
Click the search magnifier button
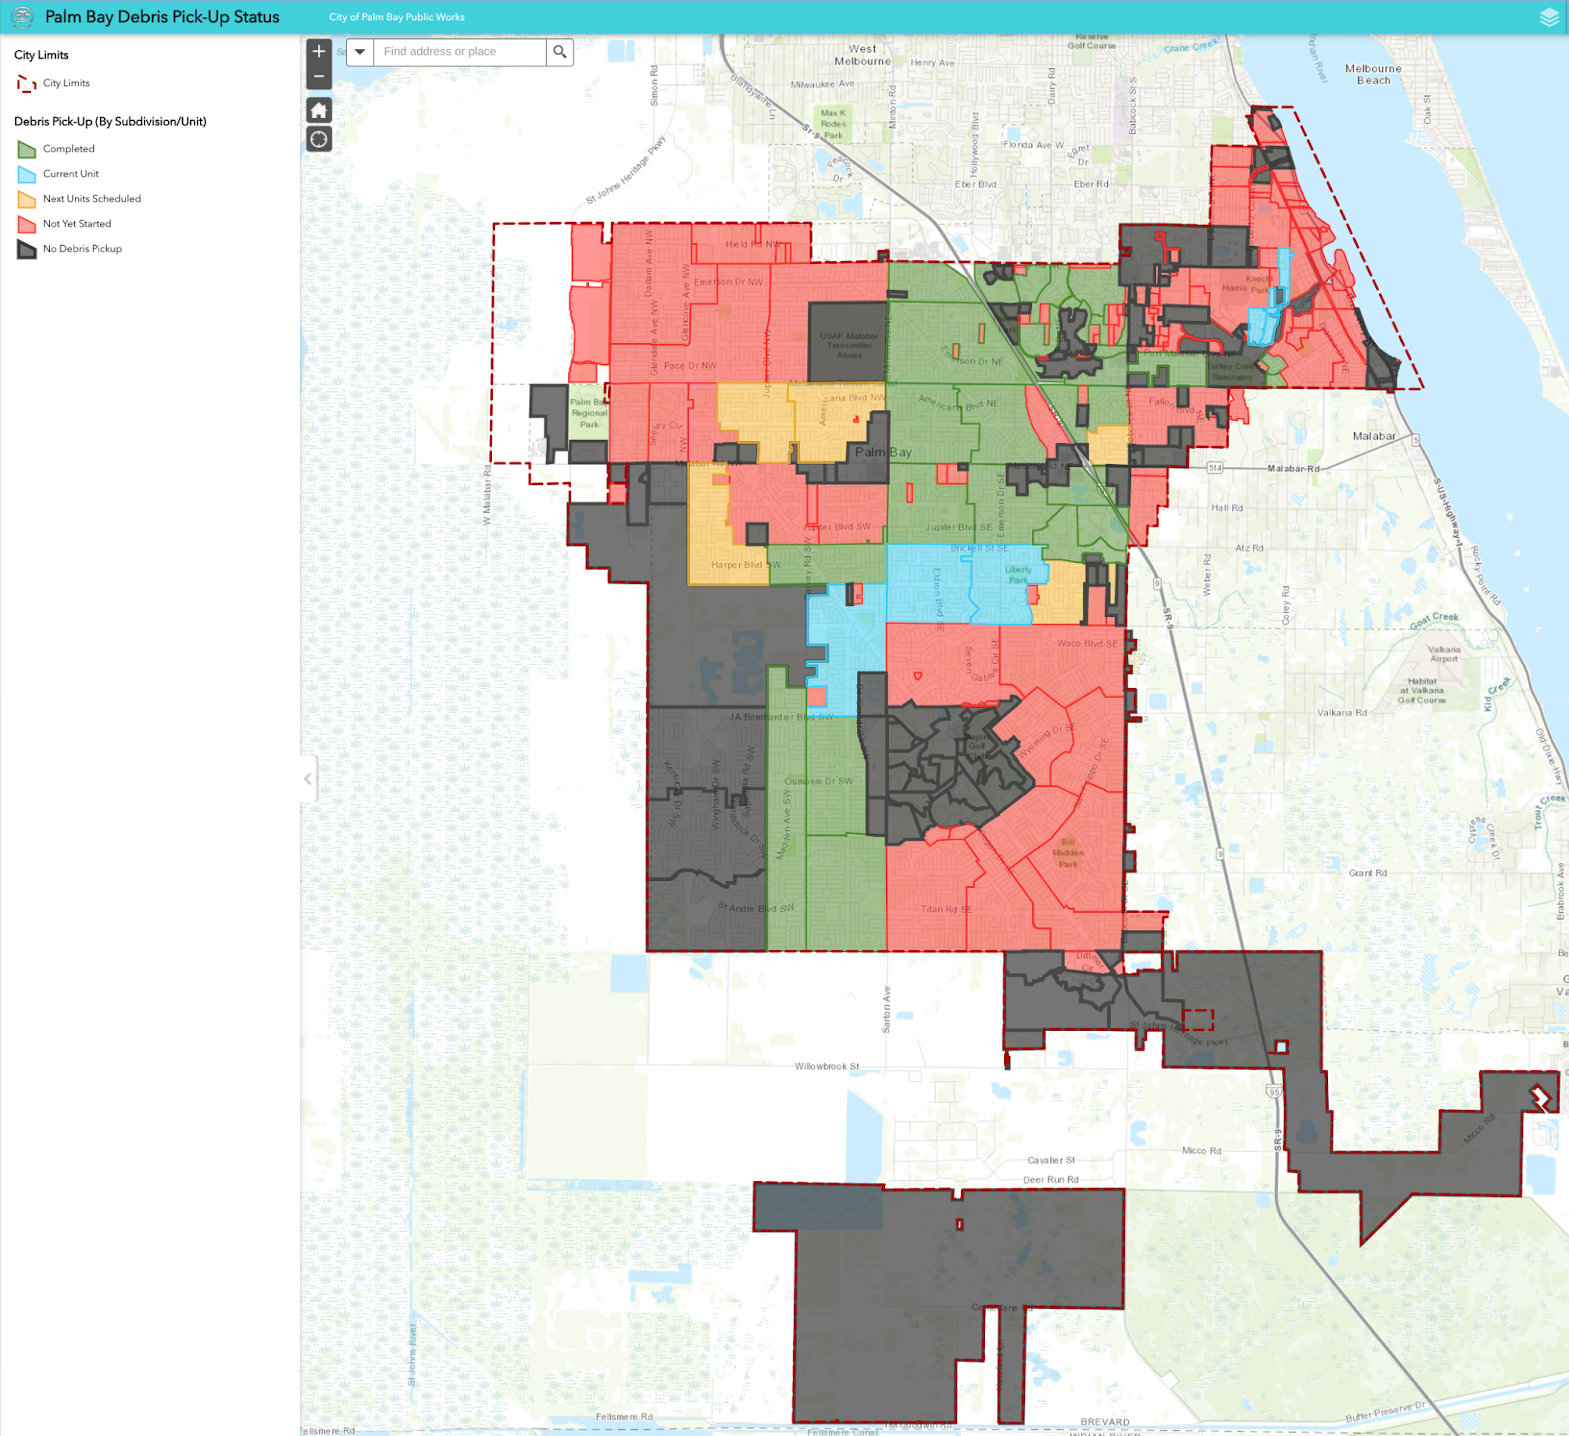click(x=560, y=52)
